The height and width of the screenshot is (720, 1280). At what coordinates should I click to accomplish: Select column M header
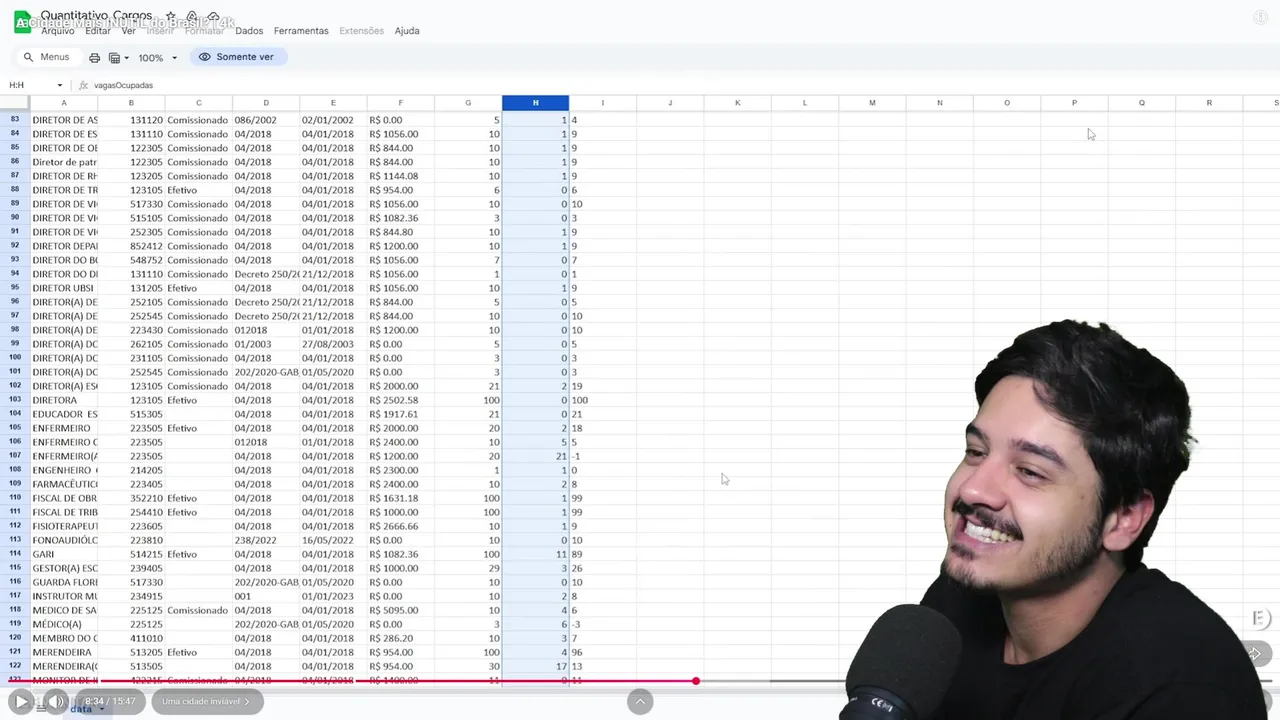(872, 103)
